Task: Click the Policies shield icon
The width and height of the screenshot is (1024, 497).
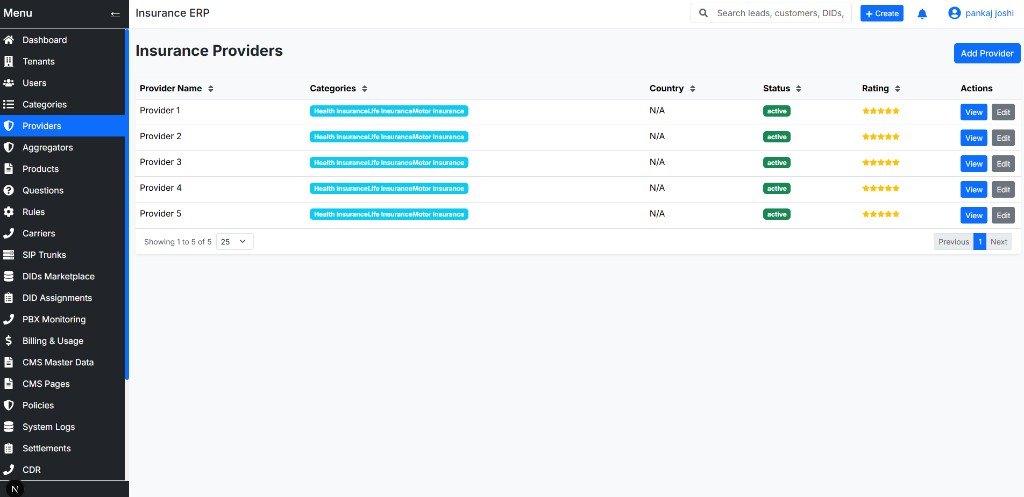Action: (x=8, y=406)
